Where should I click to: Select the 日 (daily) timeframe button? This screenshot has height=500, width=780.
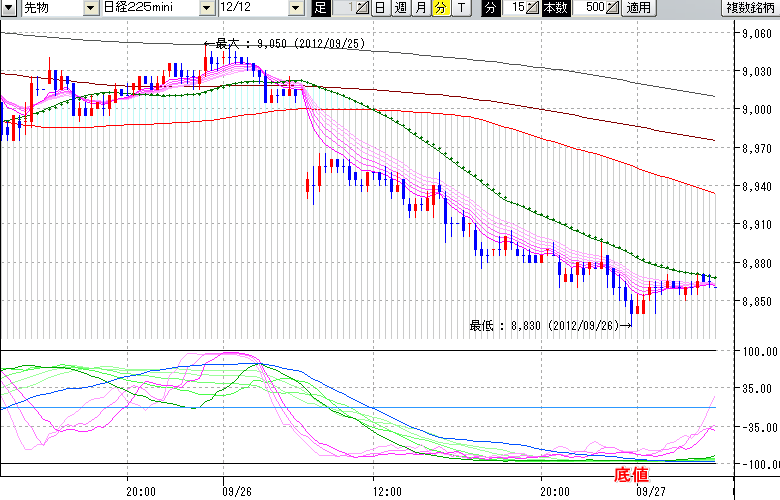(381, 8)
